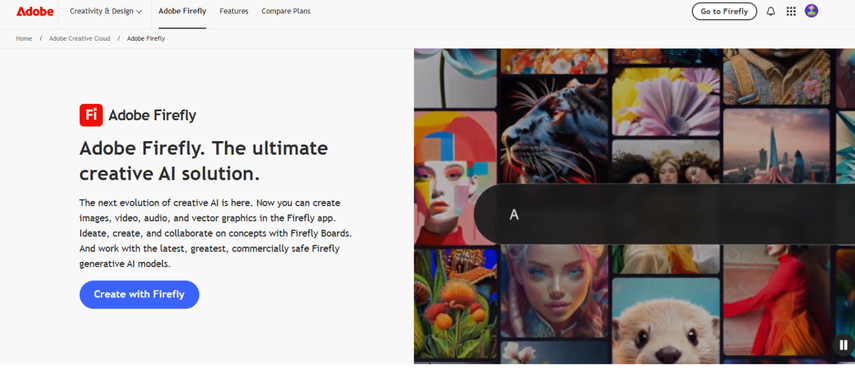Open the Compare Plans tab
The image size is (855, 376).
pos(286,11)
